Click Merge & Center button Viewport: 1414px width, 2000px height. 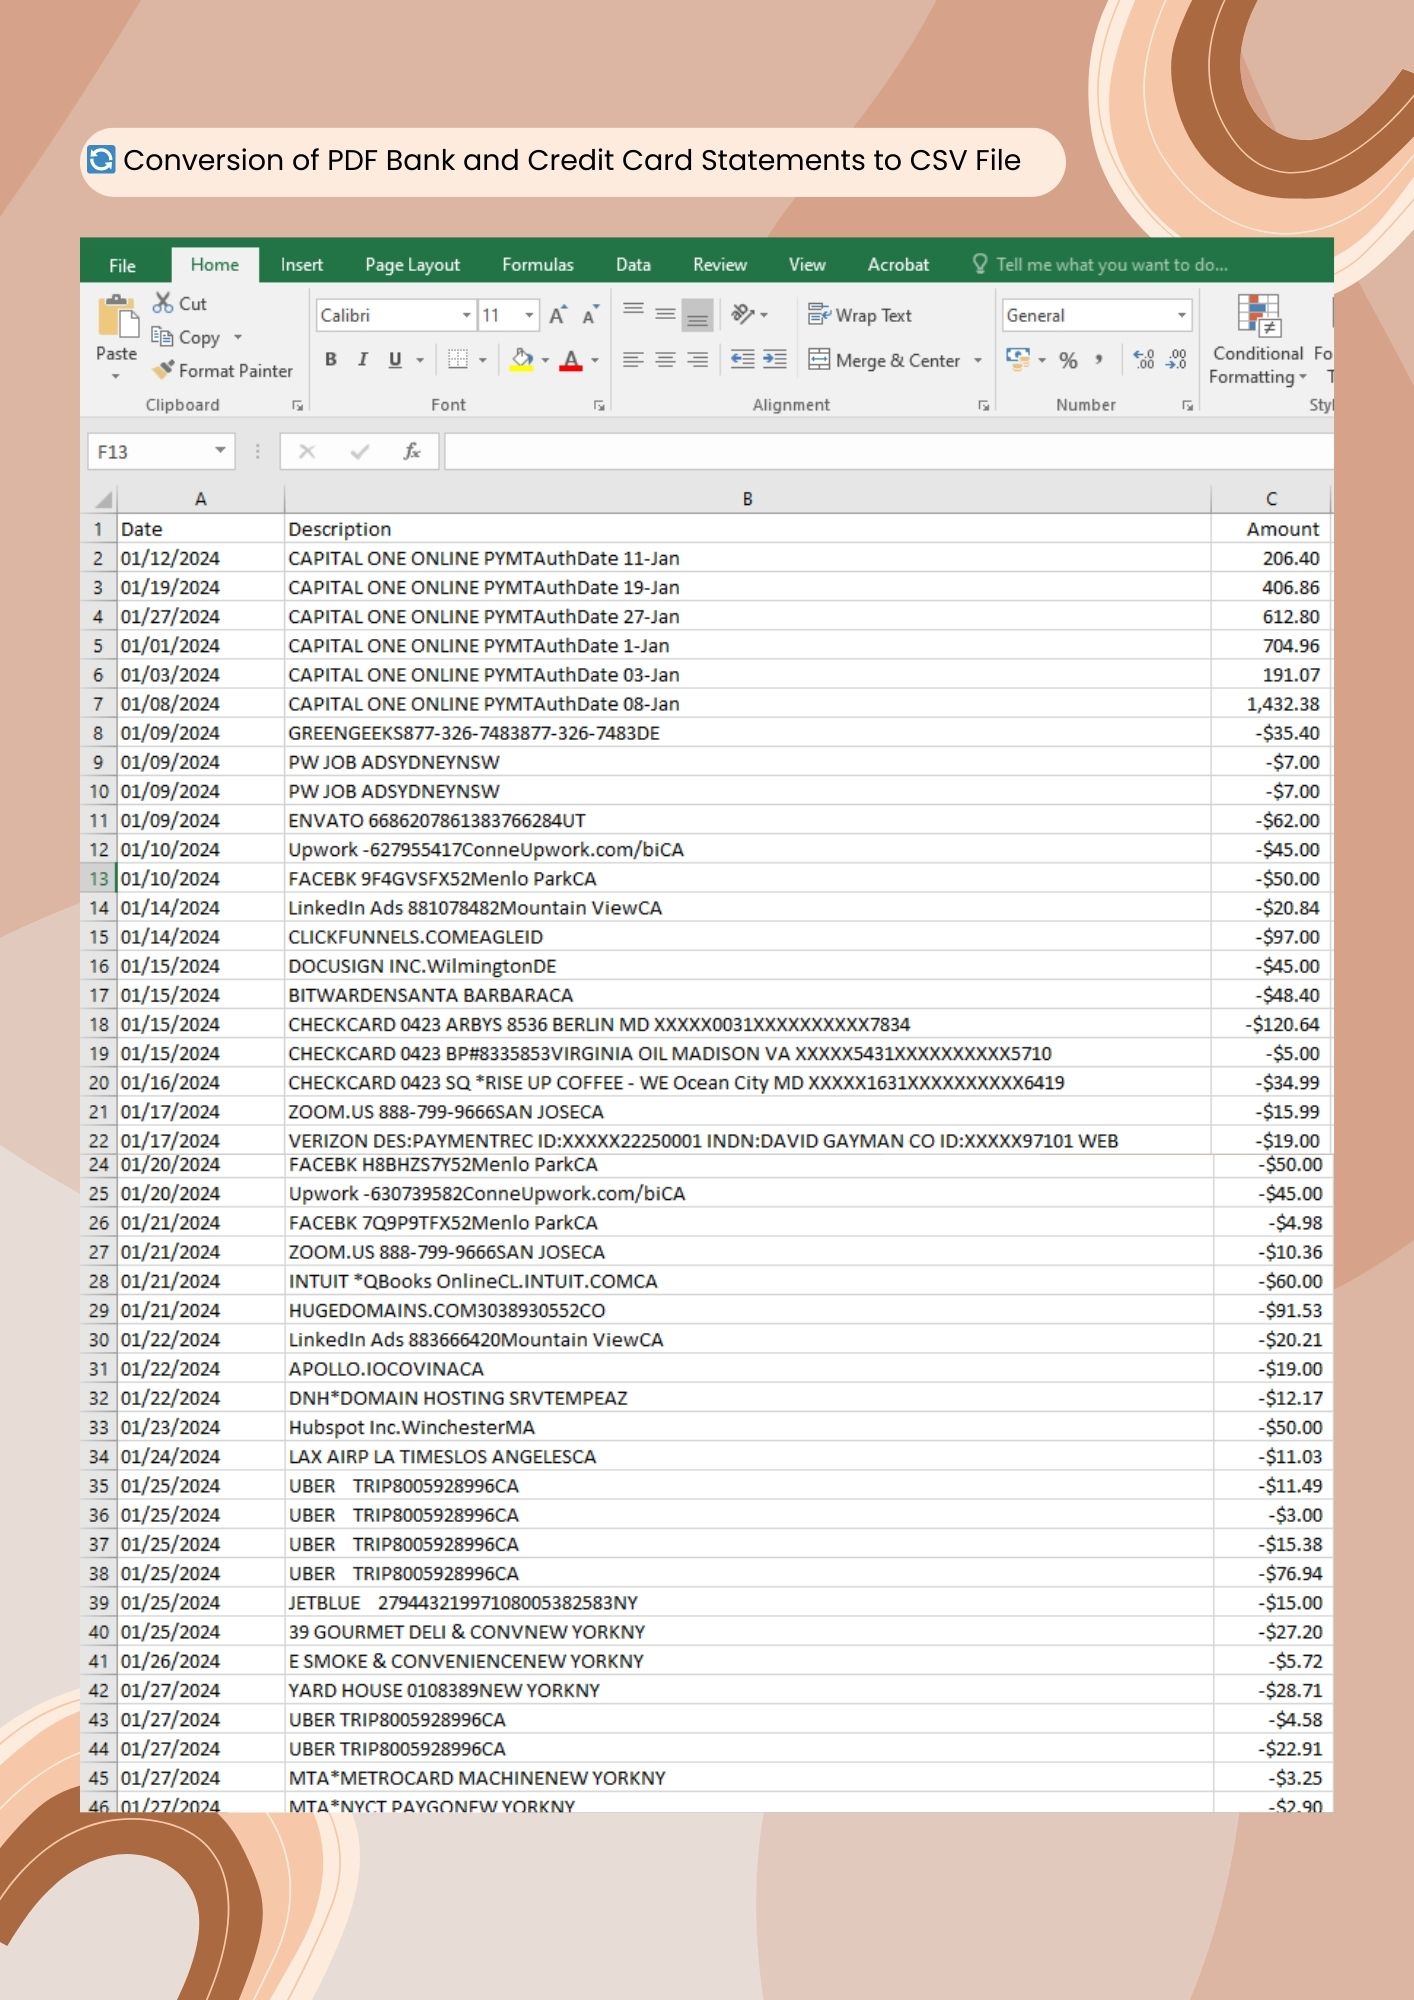pos(884,360)
